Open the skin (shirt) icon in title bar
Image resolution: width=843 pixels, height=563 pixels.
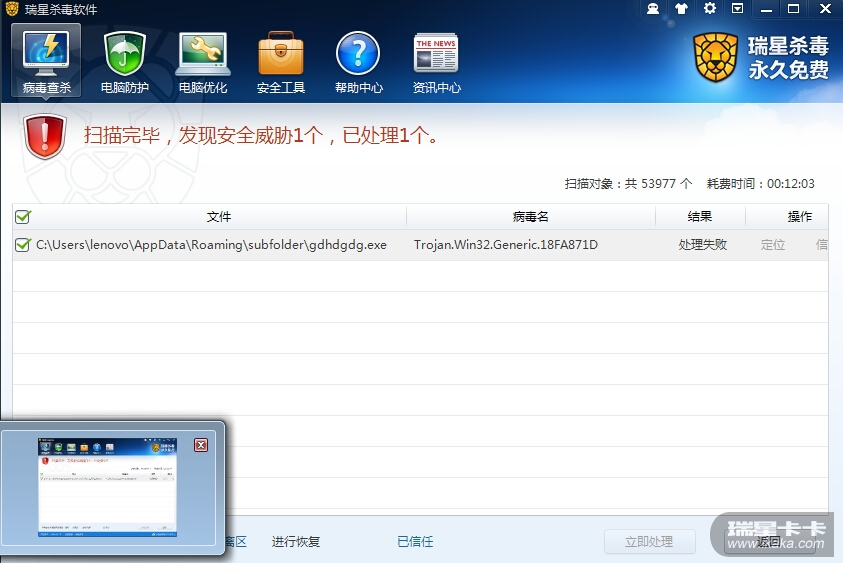[x=681, y=9]
